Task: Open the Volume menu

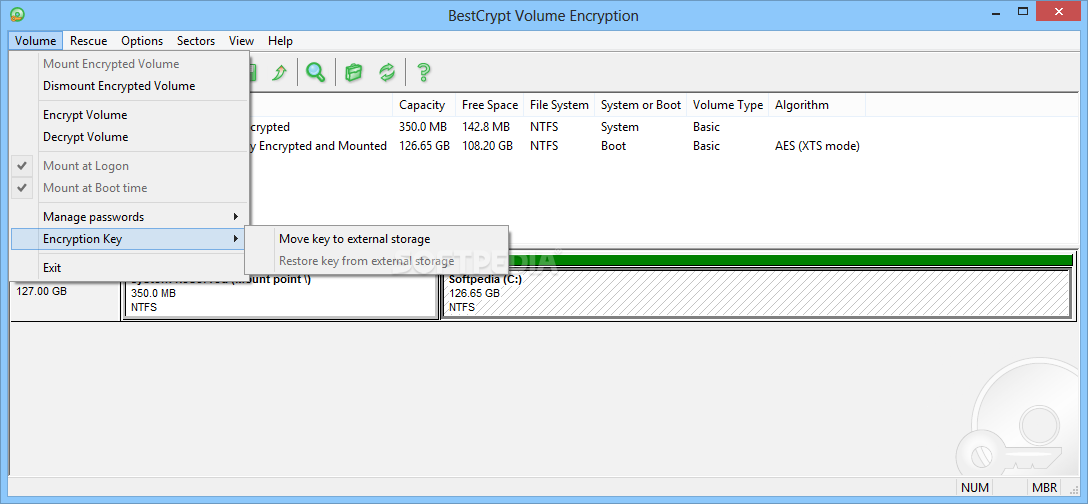Action: tap(35, 41)
